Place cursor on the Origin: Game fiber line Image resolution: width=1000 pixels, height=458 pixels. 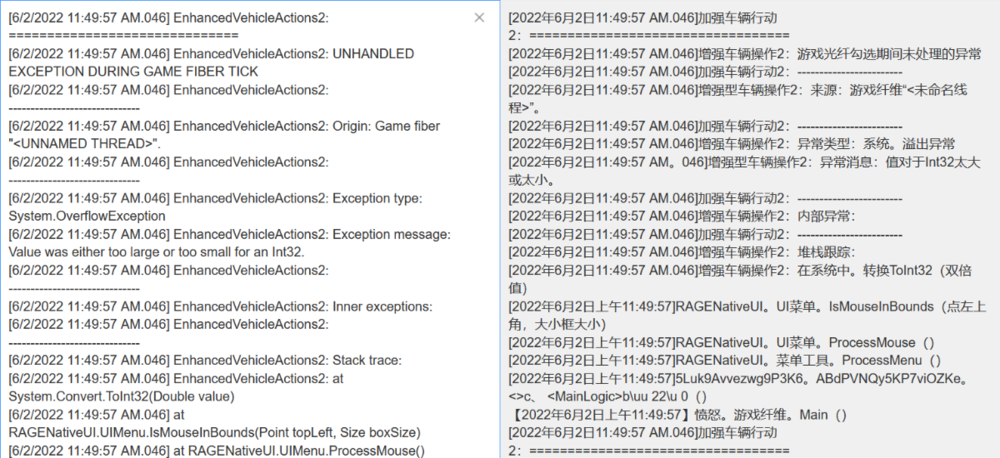(x=224, y=126)
